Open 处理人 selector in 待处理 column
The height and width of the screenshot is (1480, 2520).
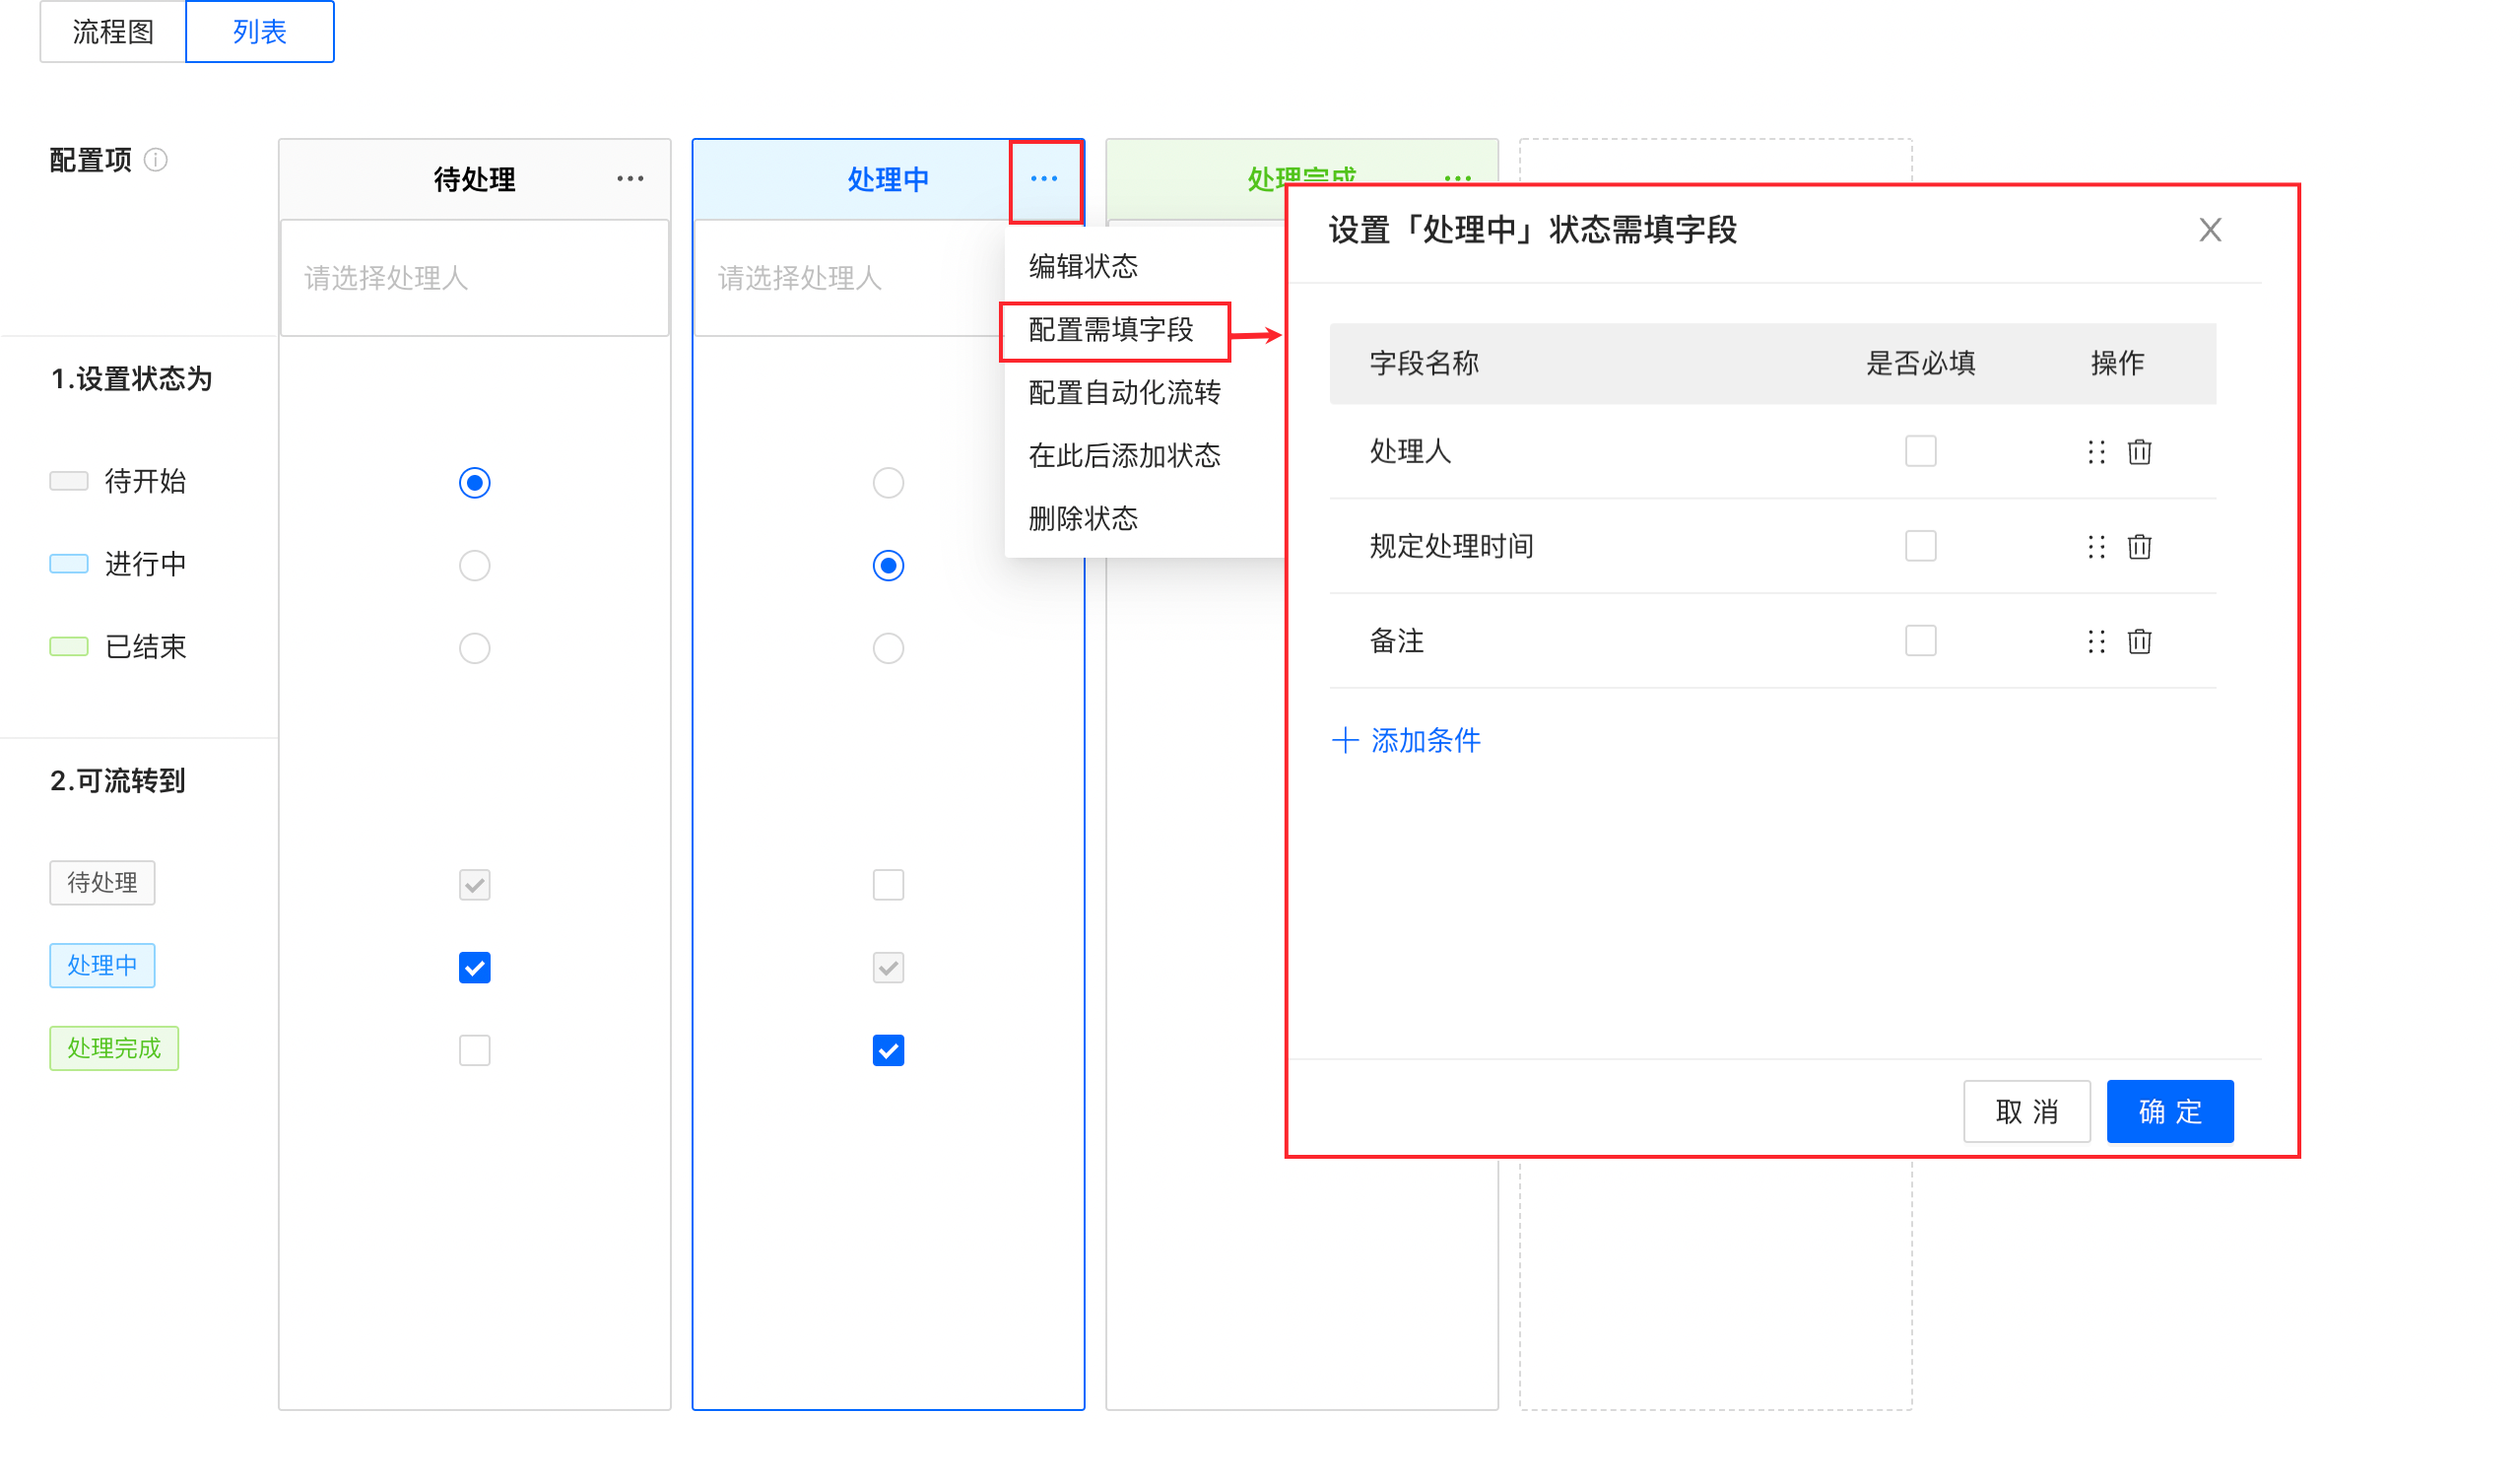474,278
